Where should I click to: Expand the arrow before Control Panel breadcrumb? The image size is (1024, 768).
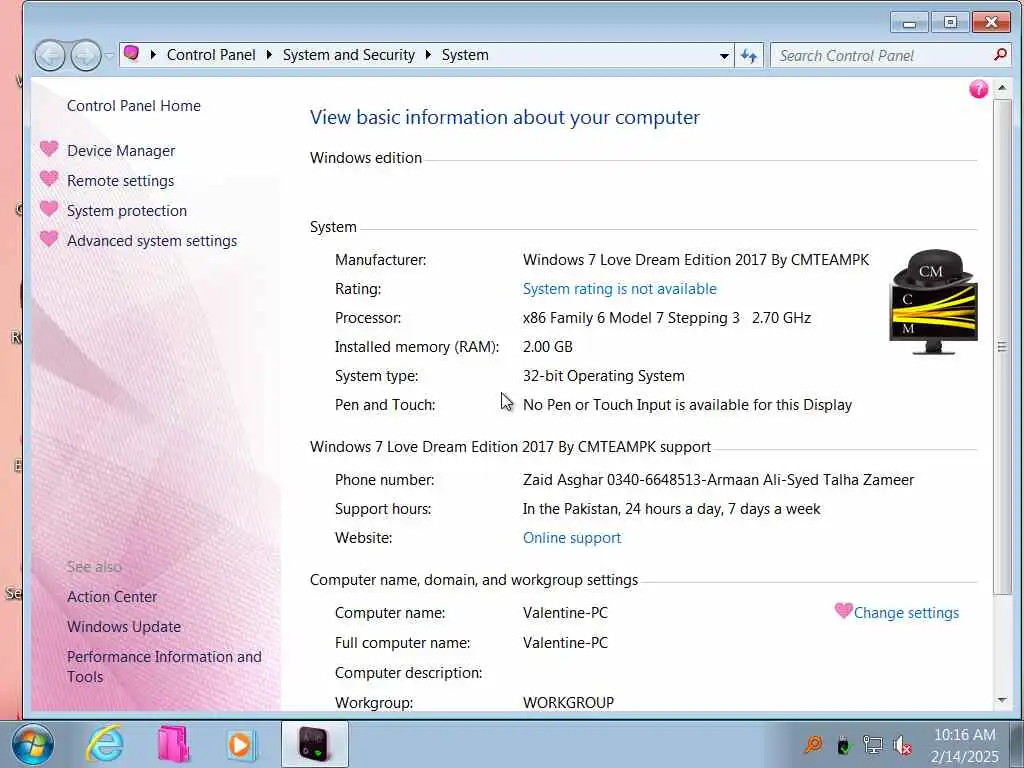153,55
